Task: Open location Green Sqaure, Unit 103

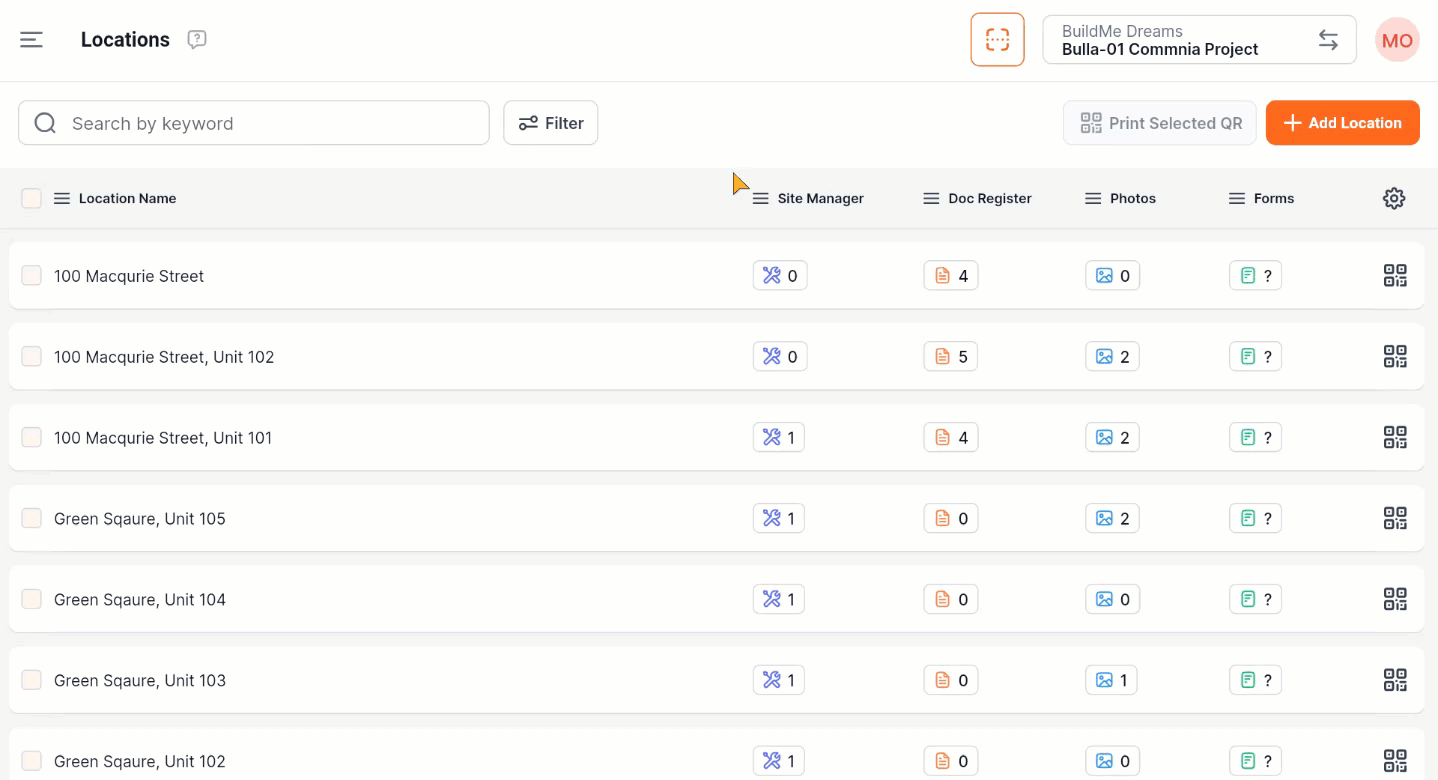Action: [x=140, y=681]
